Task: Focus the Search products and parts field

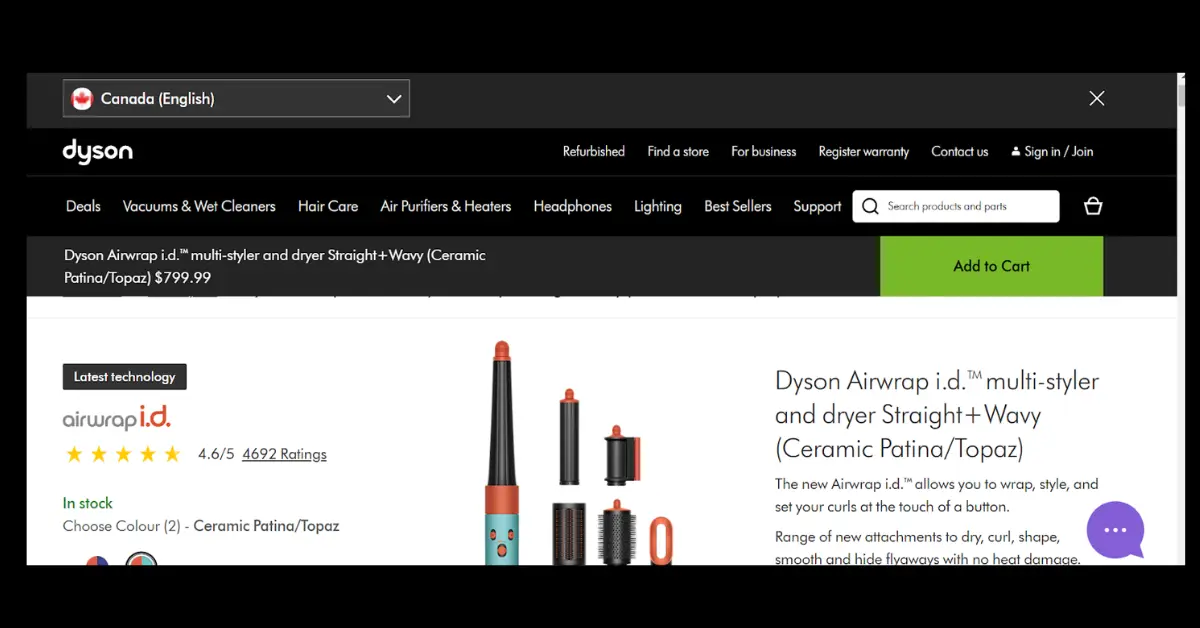Action: tap(956, 206)
